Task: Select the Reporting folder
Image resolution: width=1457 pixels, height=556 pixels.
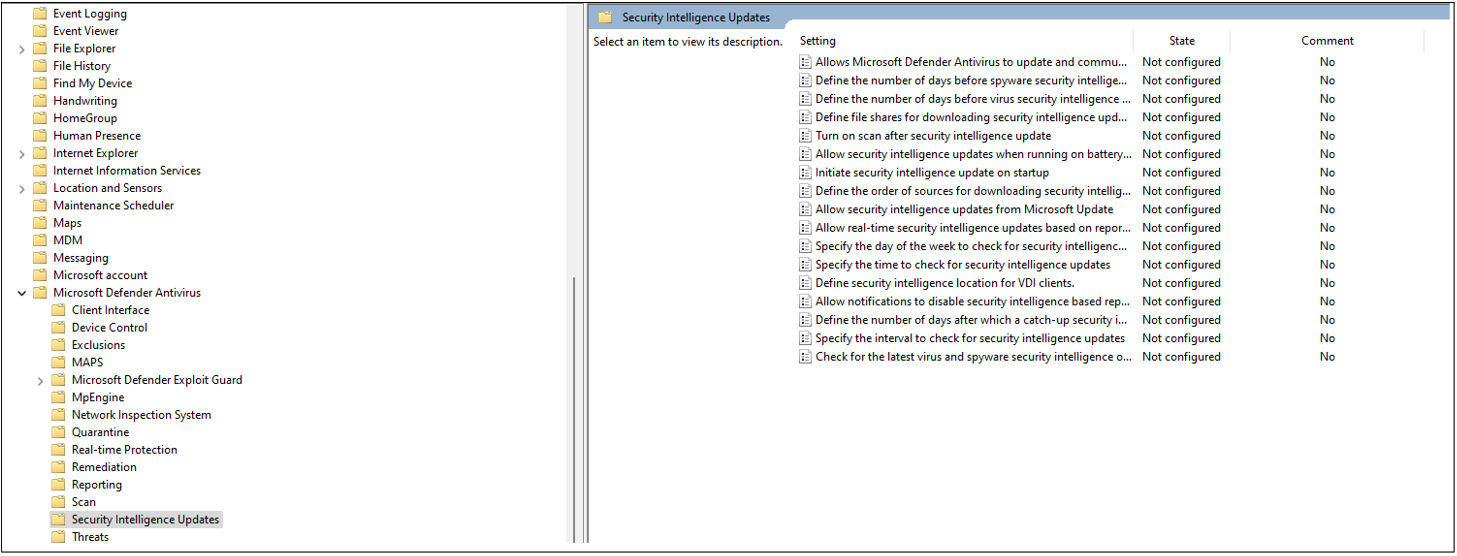Action: pos(97,485)
